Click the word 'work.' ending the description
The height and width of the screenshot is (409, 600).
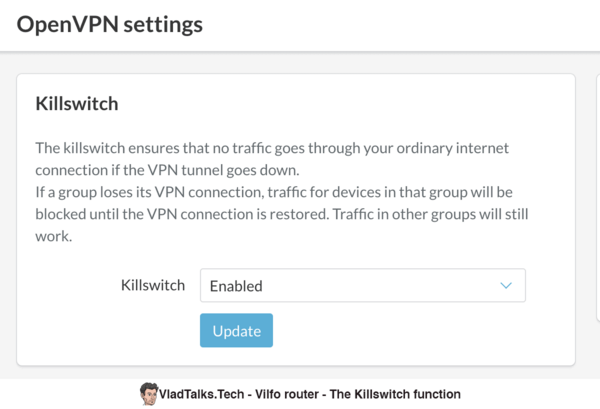coord(54,236)
